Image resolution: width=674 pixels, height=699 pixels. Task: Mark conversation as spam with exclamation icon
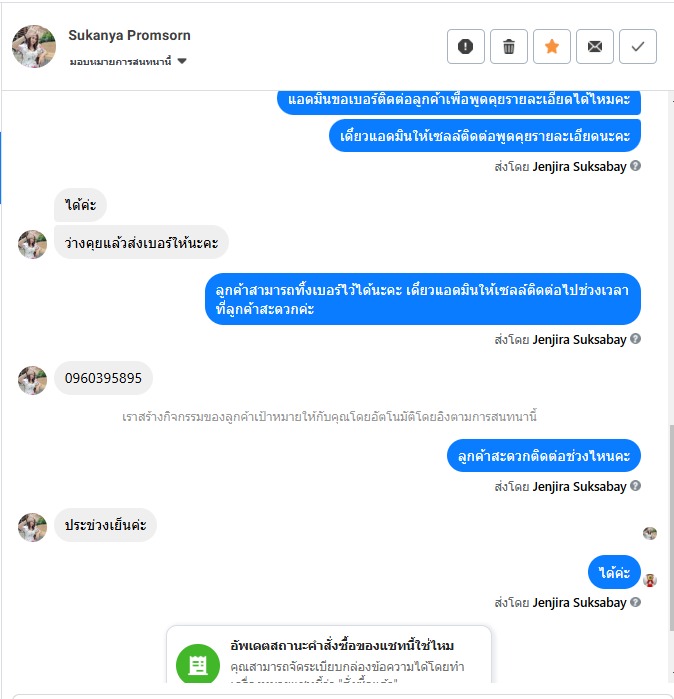[x=466, y=46]
